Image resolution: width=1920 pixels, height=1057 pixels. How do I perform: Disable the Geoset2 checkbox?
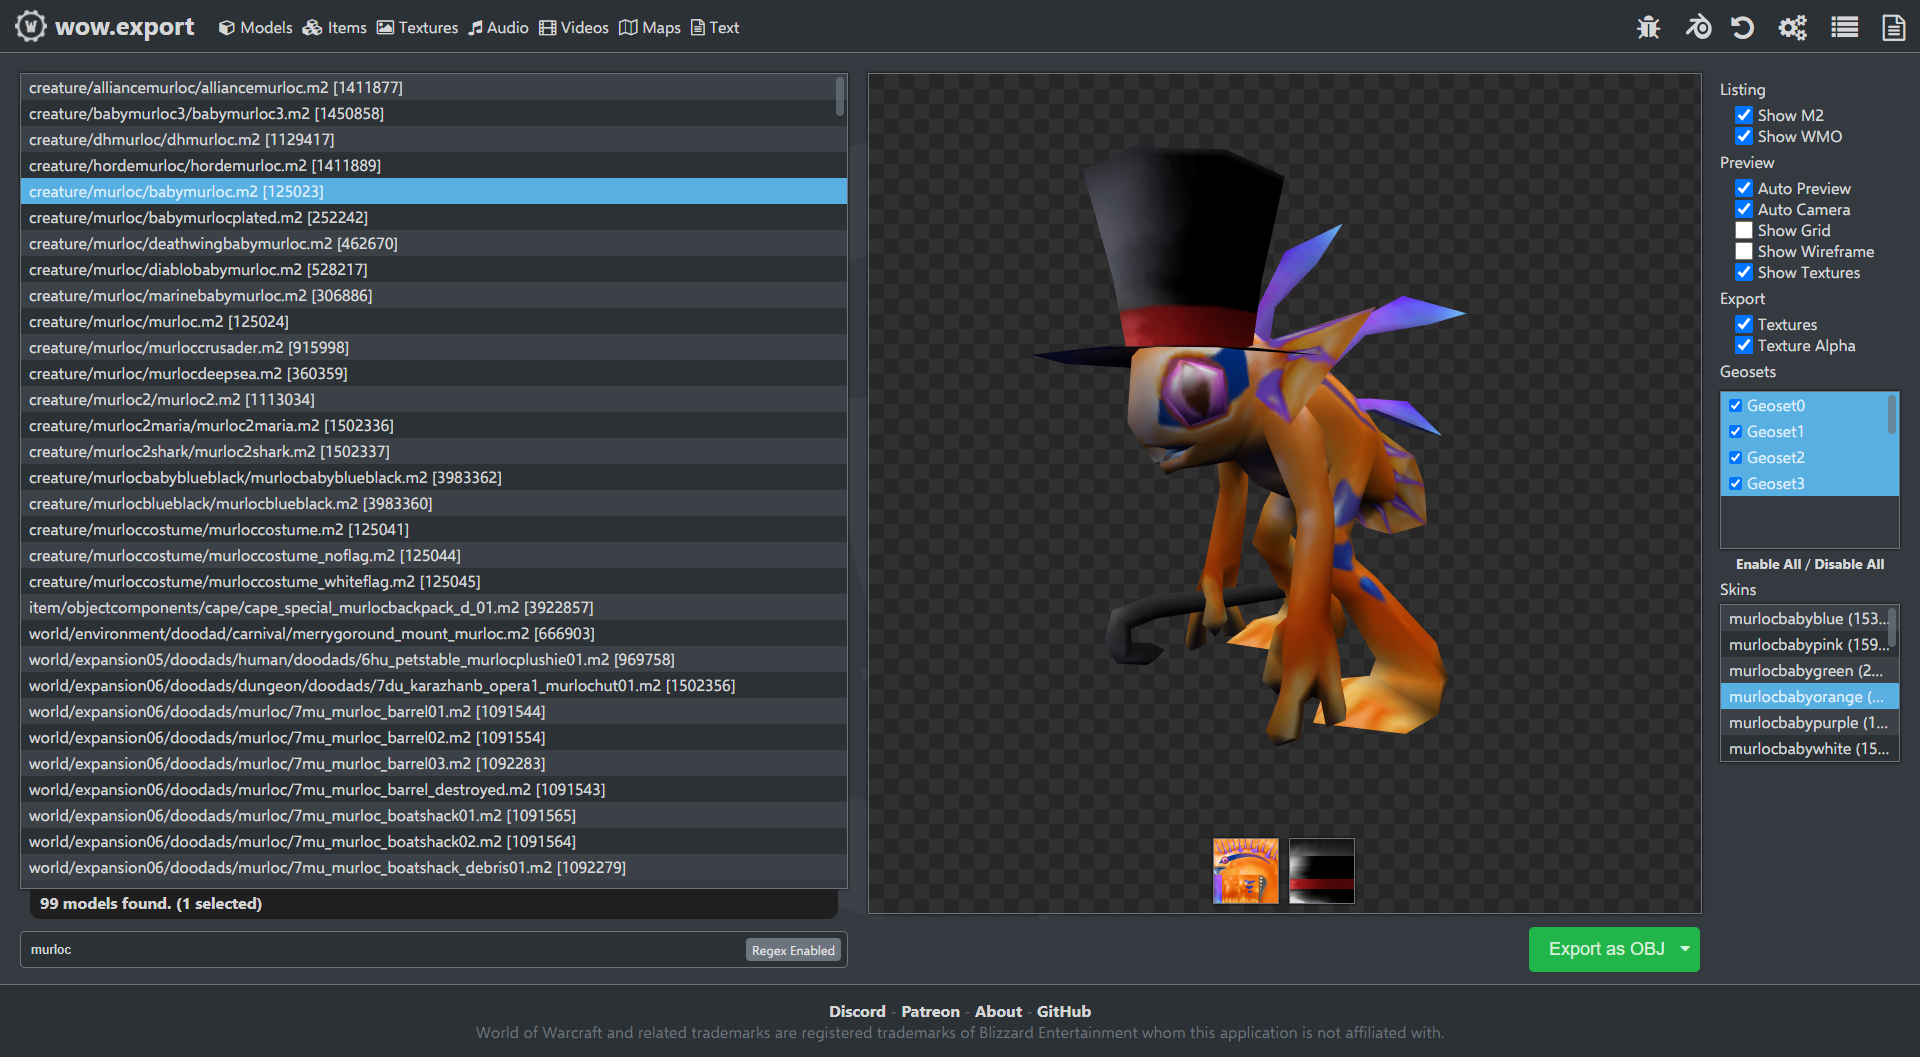(x=1736, y=458)
